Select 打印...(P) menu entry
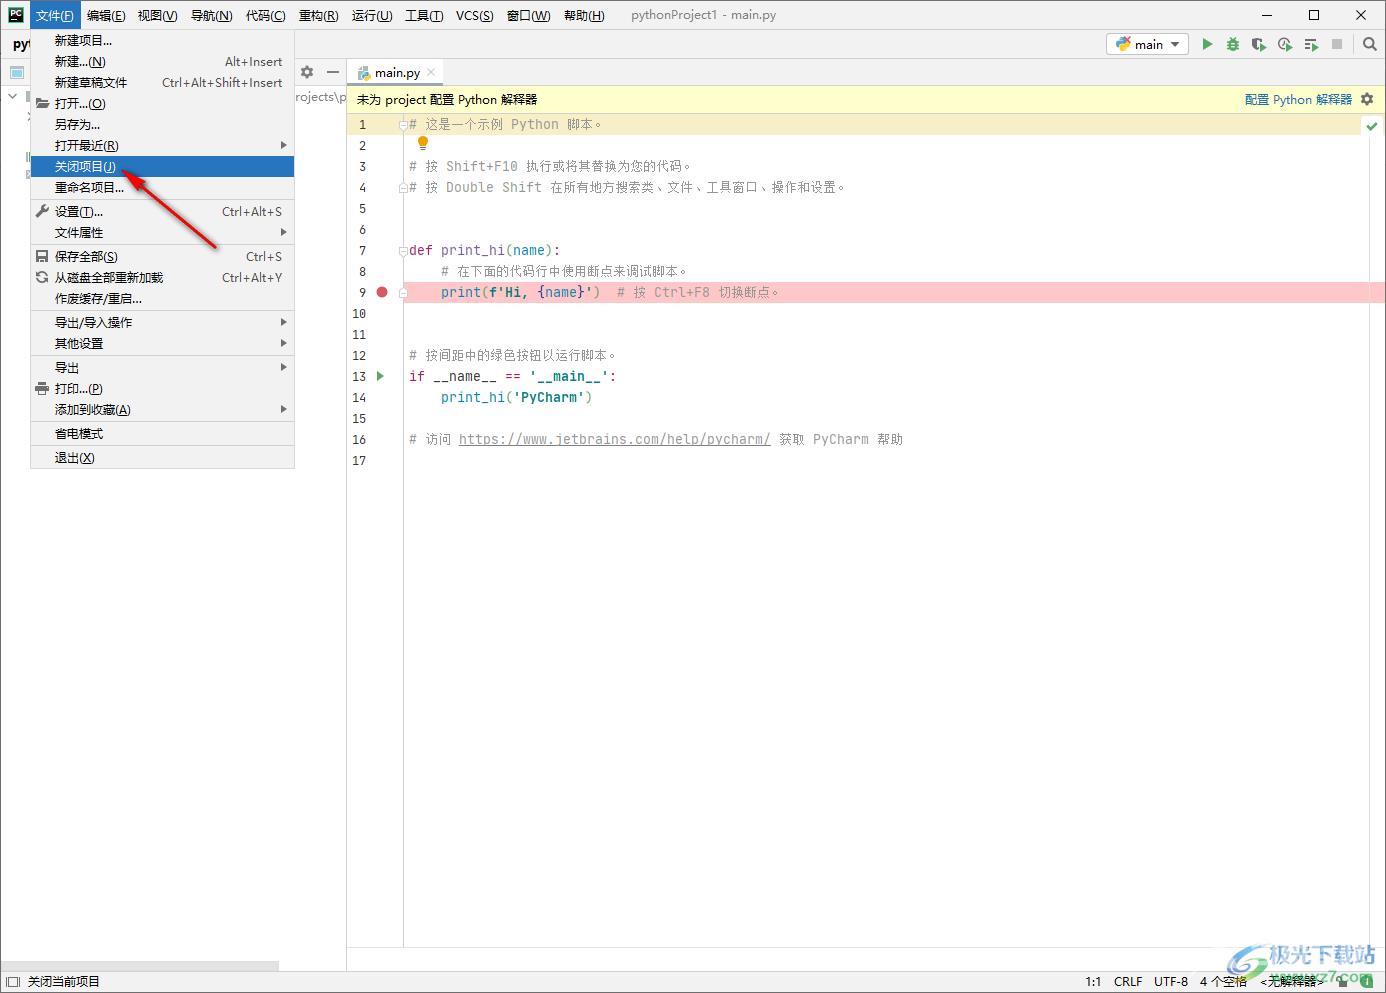1386x993 pixels. [162, 388]
